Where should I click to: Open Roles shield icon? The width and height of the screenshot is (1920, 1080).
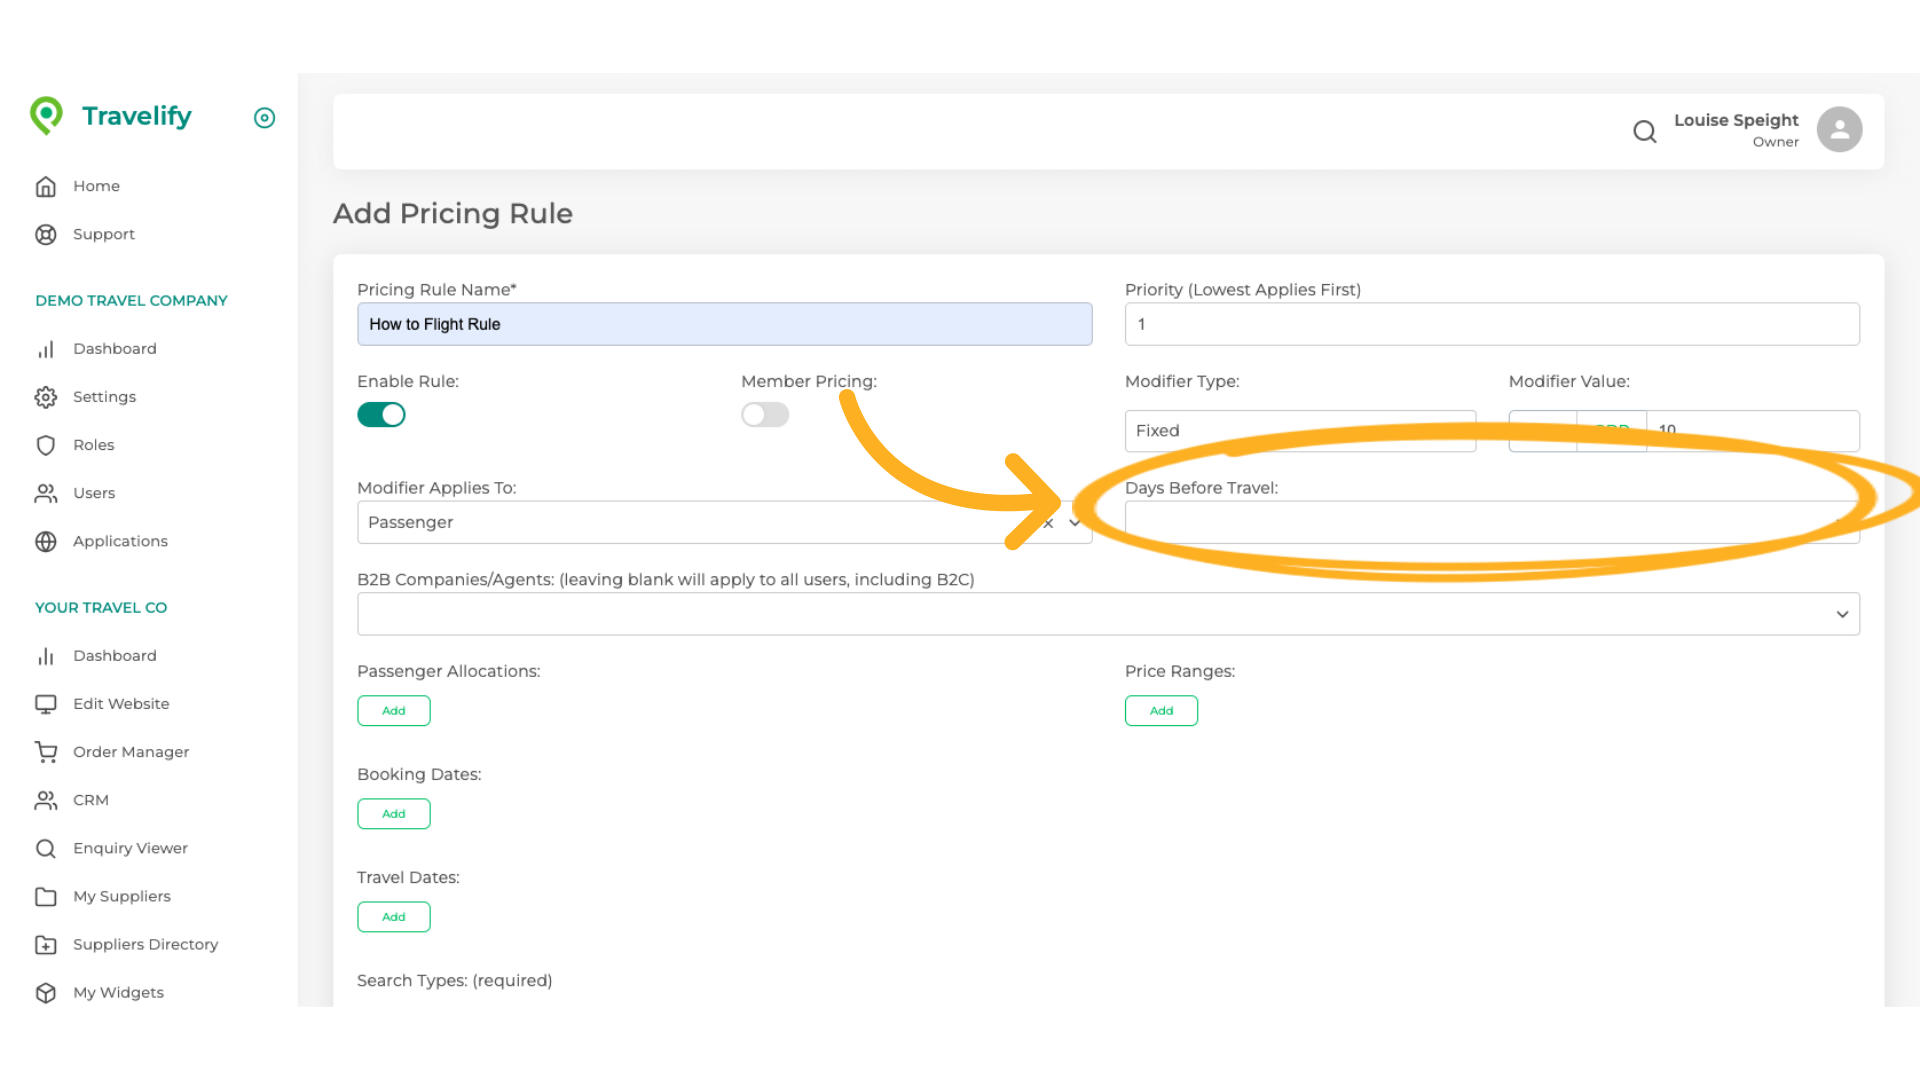click(x=46, y=445)
